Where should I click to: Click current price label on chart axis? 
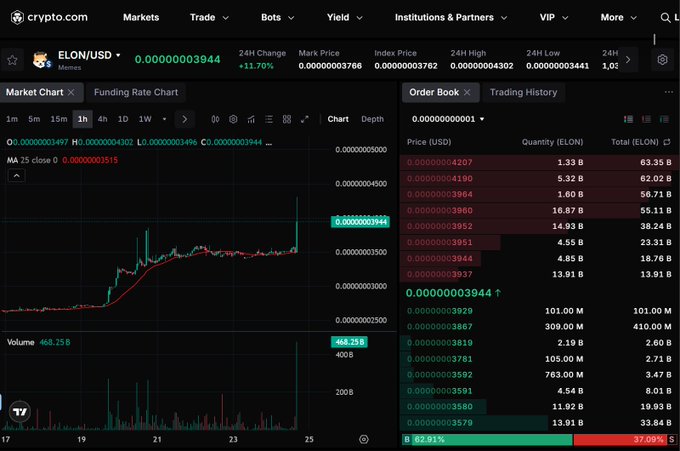click(x=360, y=222)
